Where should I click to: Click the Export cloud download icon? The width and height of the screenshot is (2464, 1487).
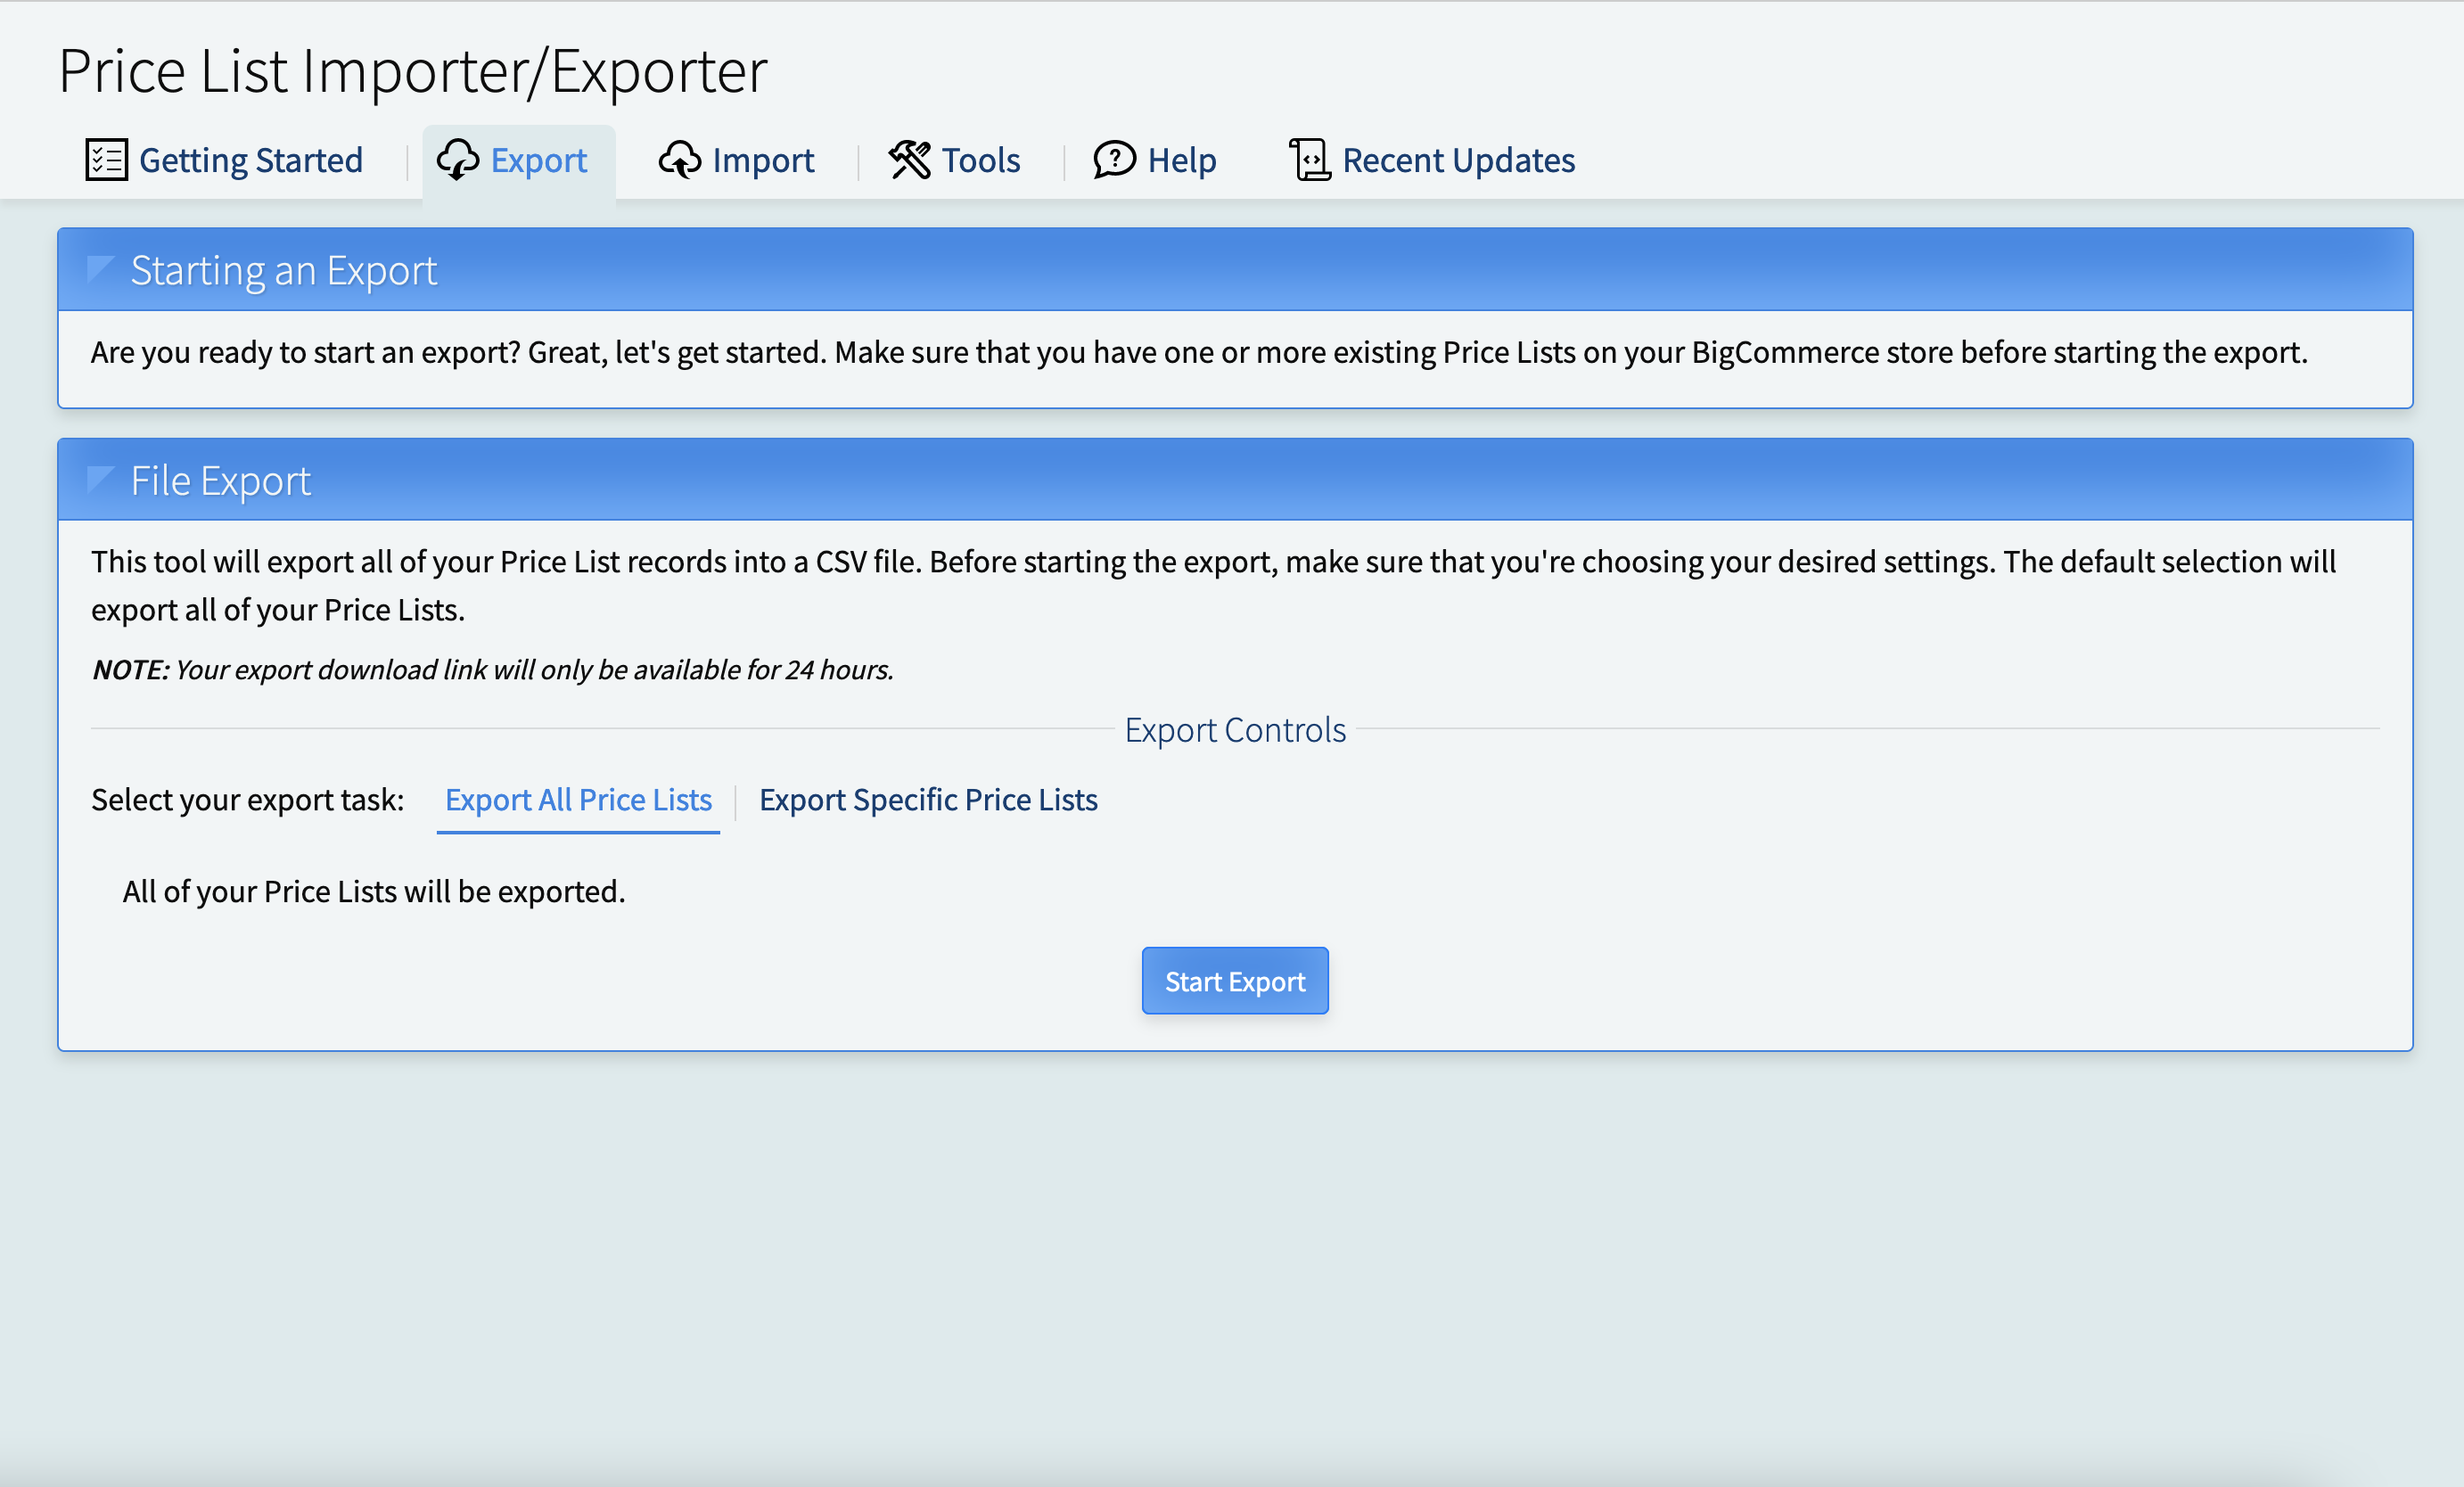[458, 160]
